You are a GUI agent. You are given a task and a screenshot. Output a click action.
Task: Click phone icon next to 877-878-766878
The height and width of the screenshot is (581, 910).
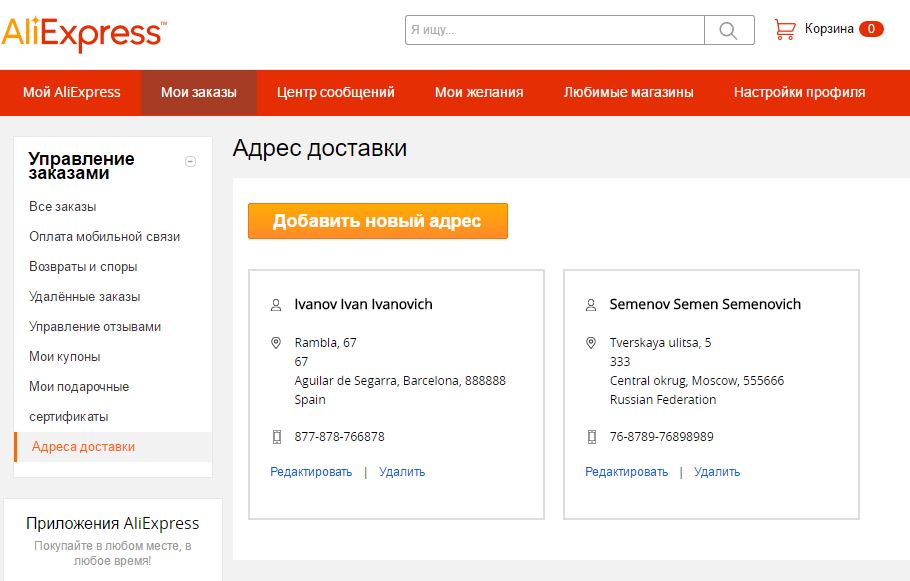(277, 437)
